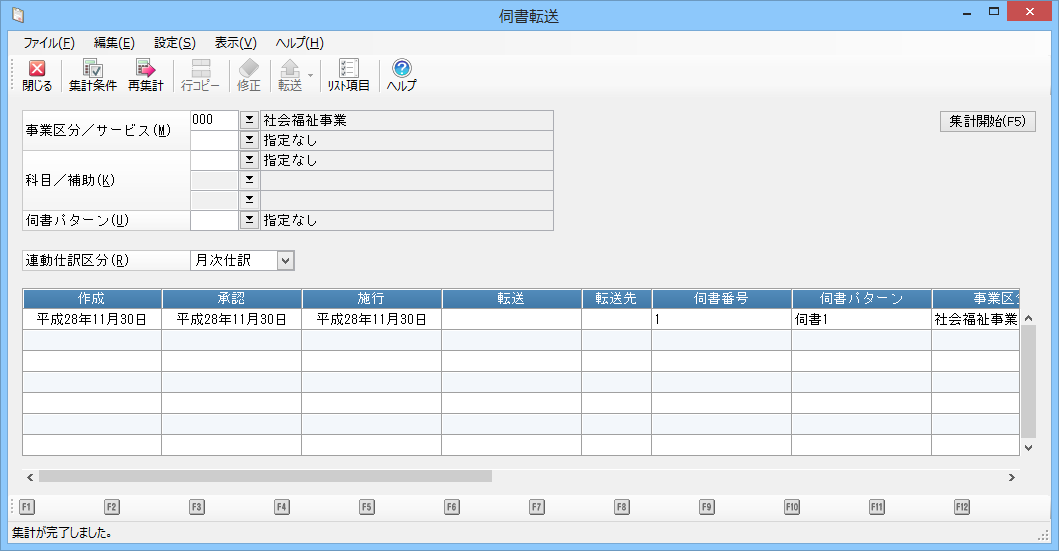Screen dimensions: 1059x551
Task: Click the 閉じる (Close) toolbar icon
Action: 37,76
